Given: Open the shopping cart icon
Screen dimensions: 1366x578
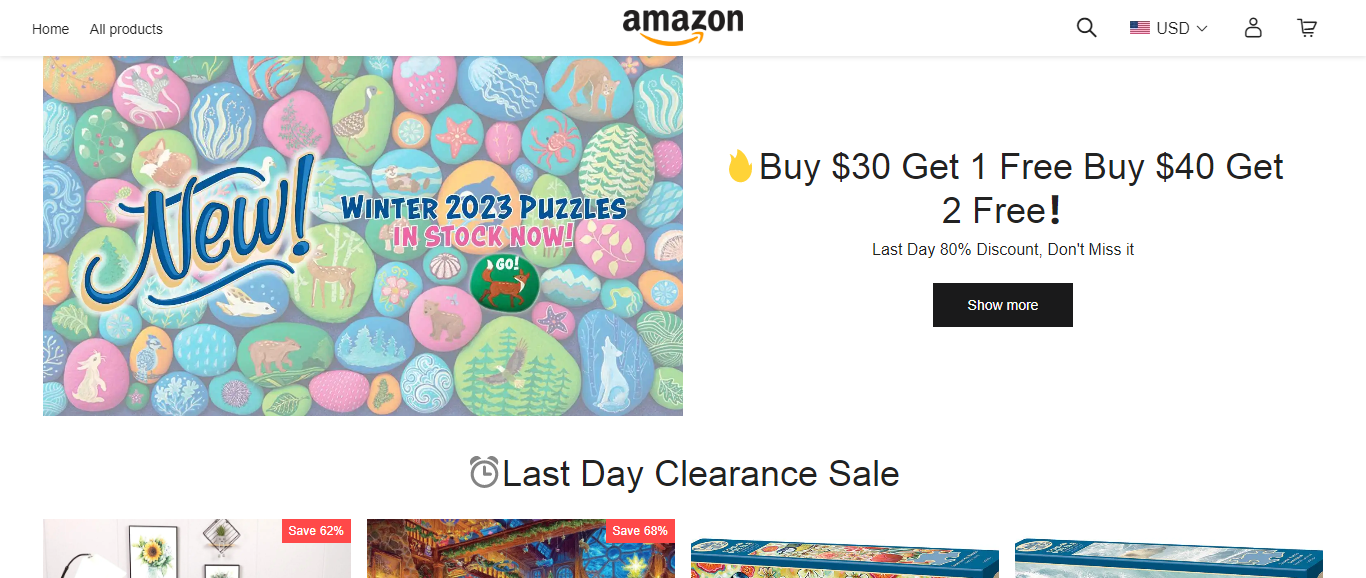Looking at the screenshot, I should [1307, 28].
